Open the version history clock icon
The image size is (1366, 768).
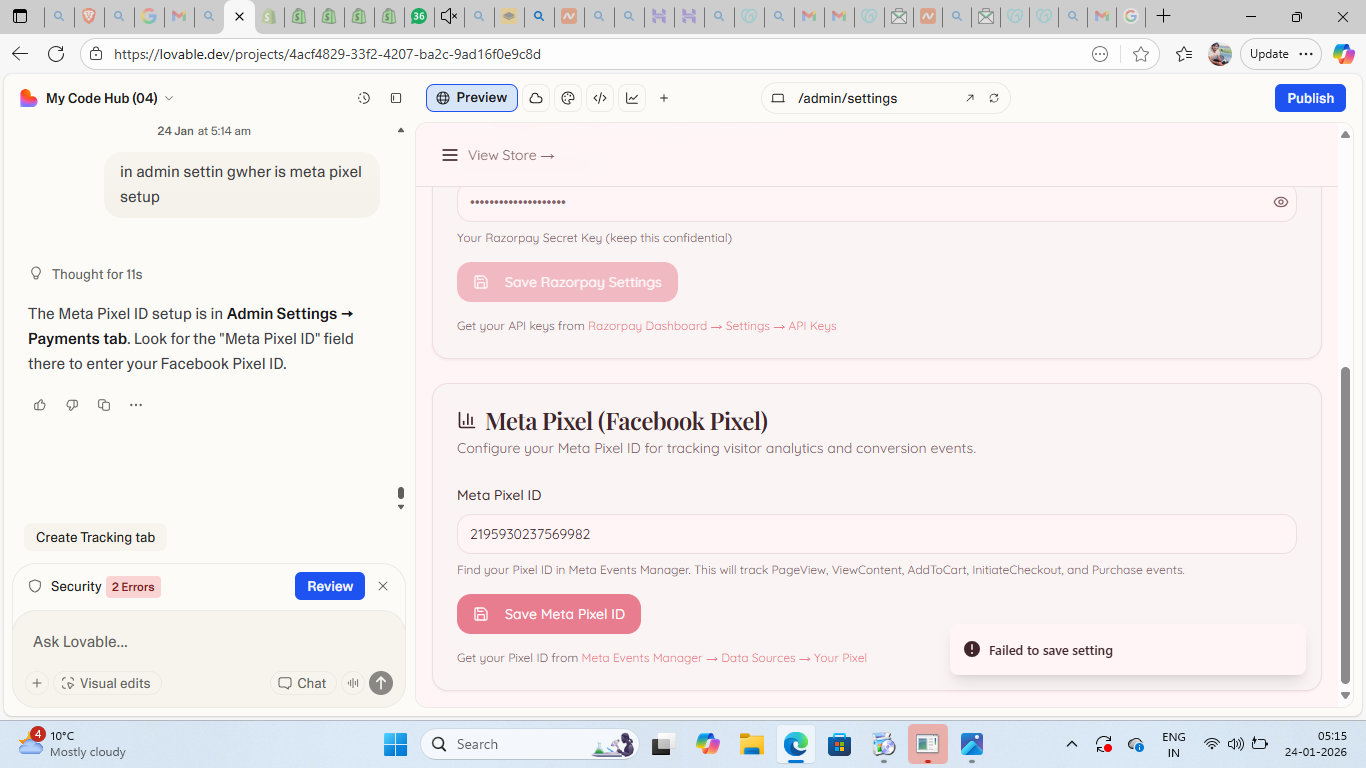pos(364,98)
